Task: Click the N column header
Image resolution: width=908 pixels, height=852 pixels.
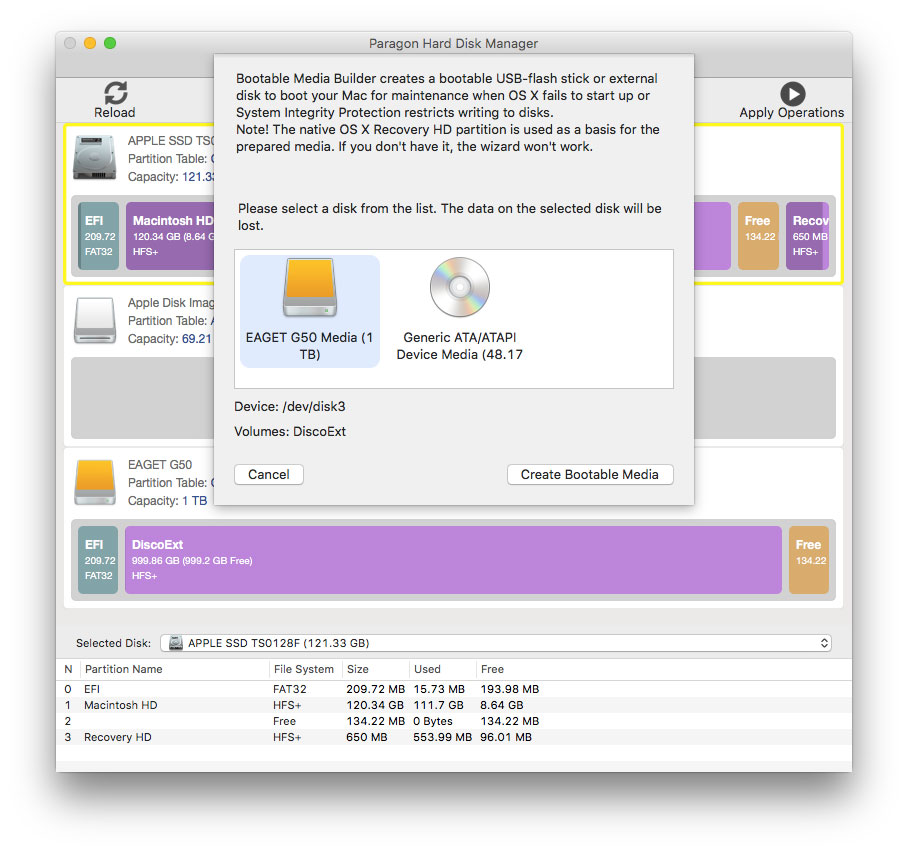Action: (x=68, y=669)
